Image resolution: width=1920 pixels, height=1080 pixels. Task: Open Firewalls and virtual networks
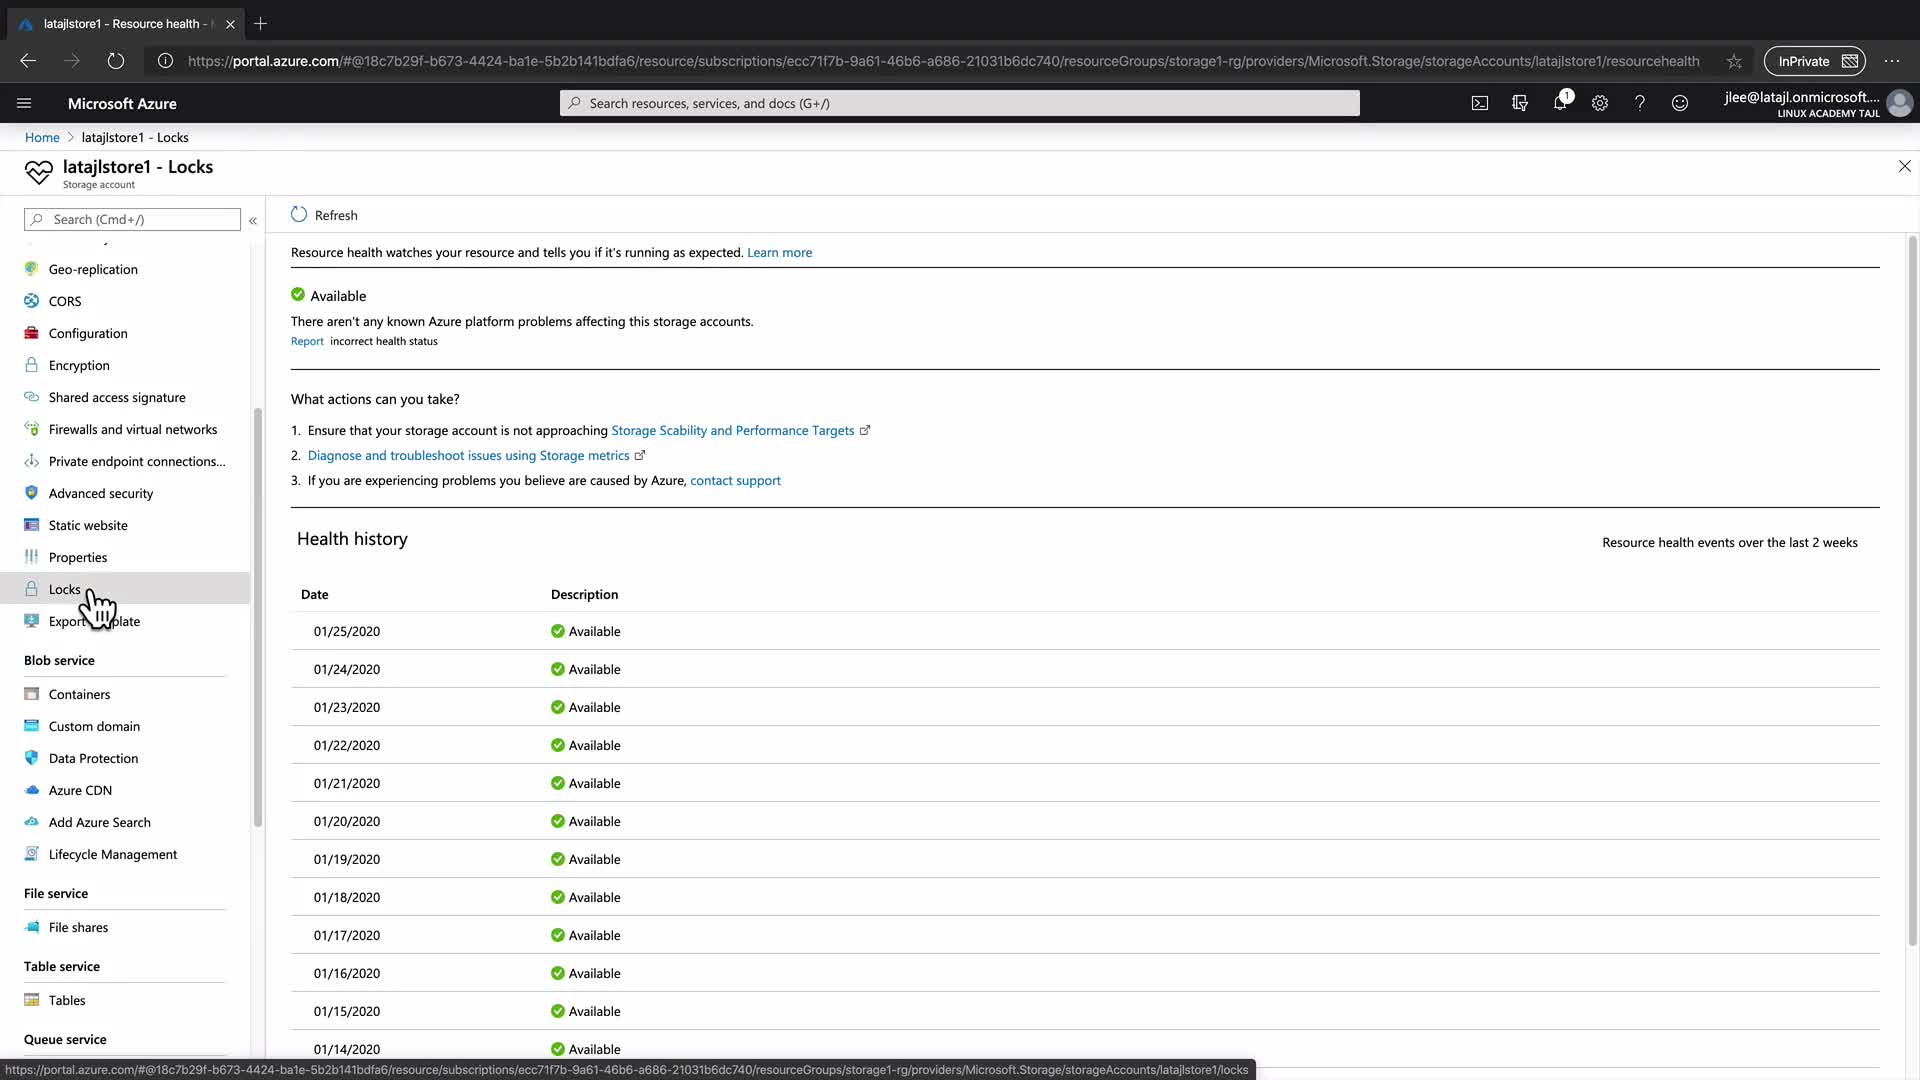click(x=132, y=429)
